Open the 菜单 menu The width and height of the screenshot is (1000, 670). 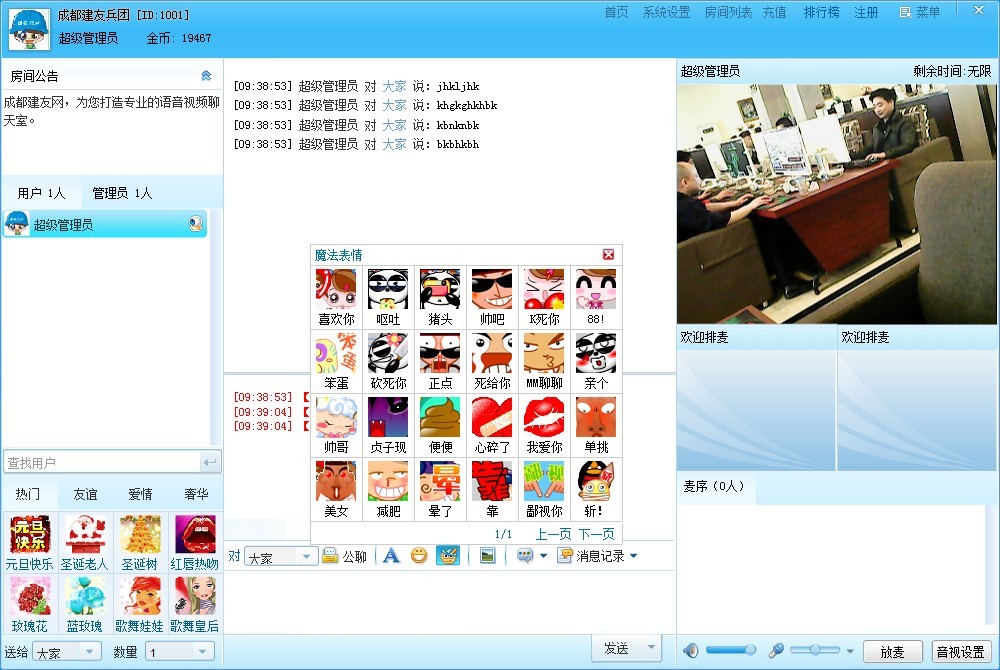(920, 12)
